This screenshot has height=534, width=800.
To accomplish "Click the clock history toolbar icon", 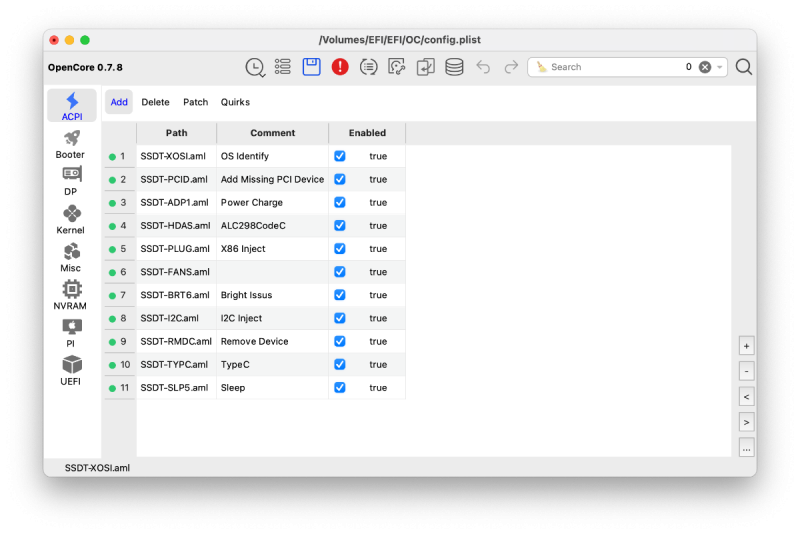I will coord(255,67).
